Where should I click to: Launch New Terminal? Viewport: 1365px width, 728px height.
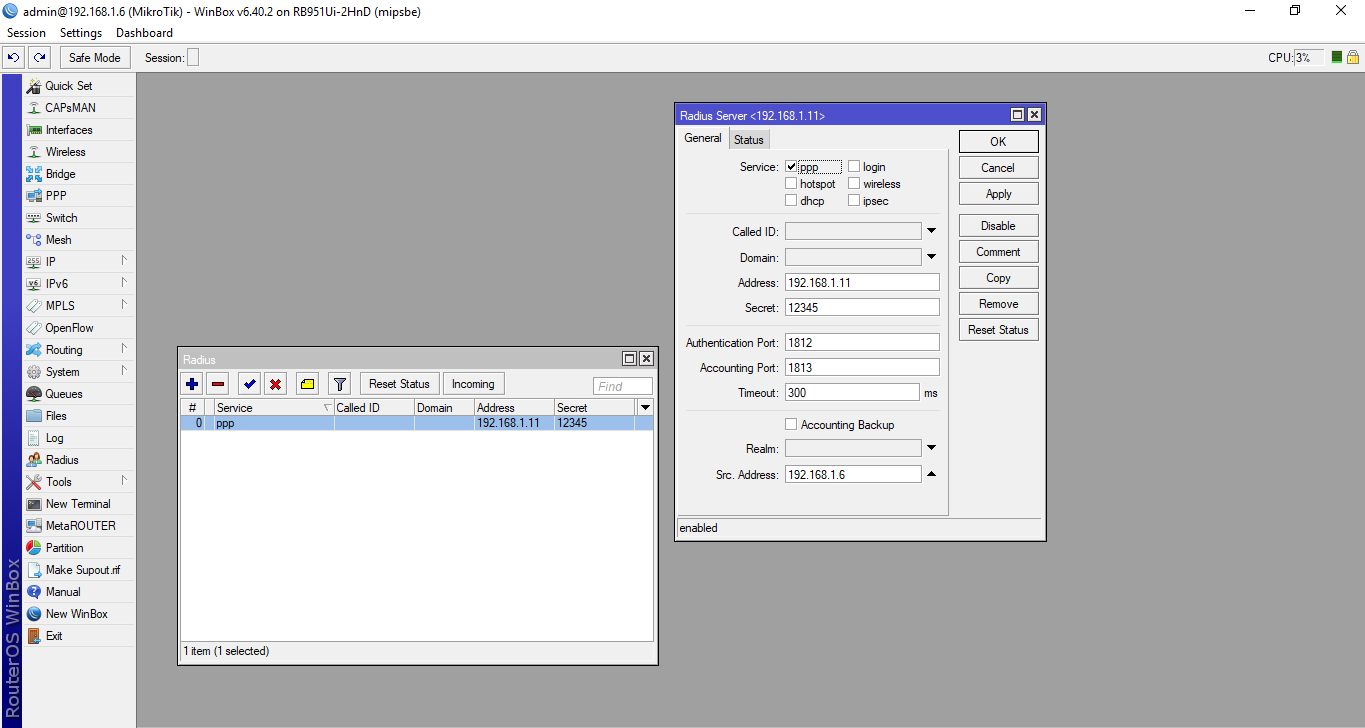[78, 504]
